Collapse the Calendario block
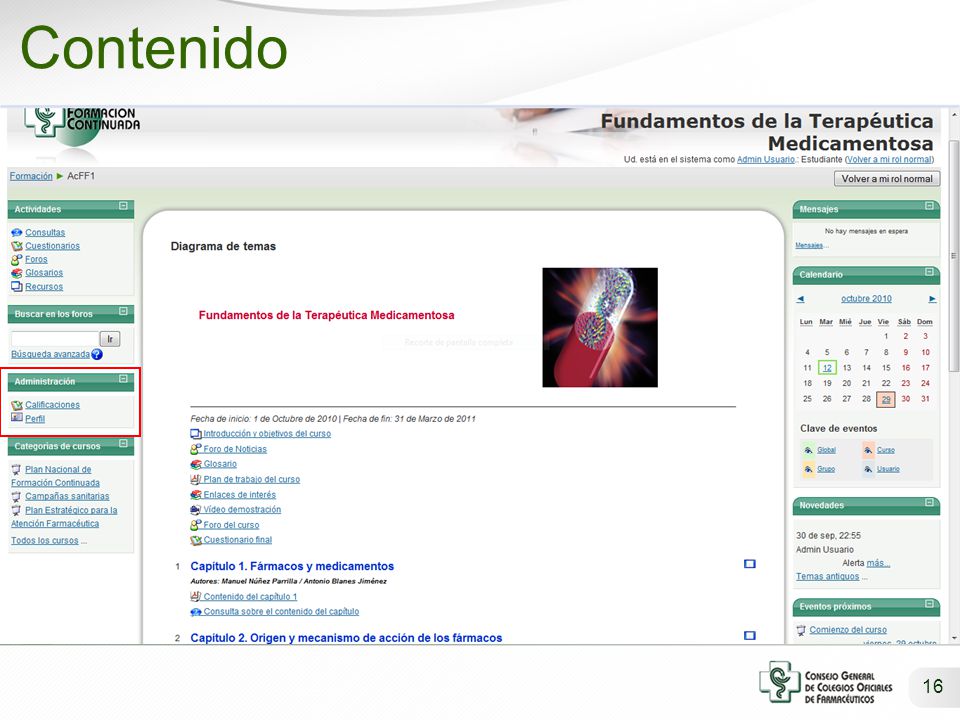Viewport: 960px width, 720px height. click(929, 272)
